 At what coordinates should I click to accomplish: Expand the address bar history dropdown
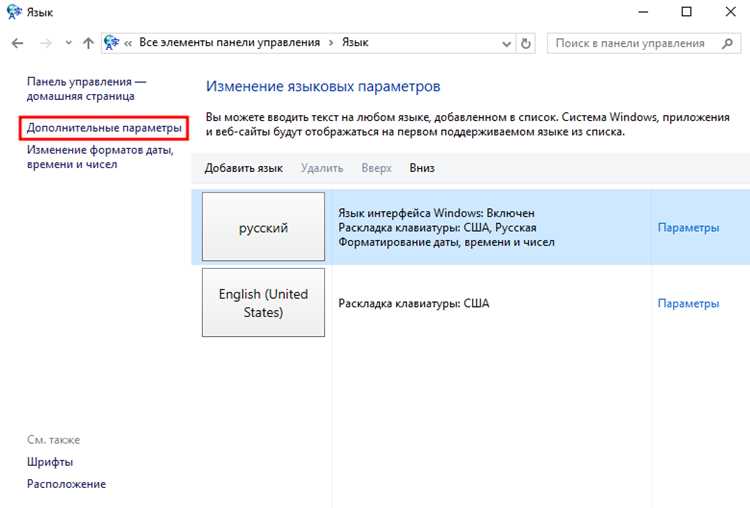point(507,44)
